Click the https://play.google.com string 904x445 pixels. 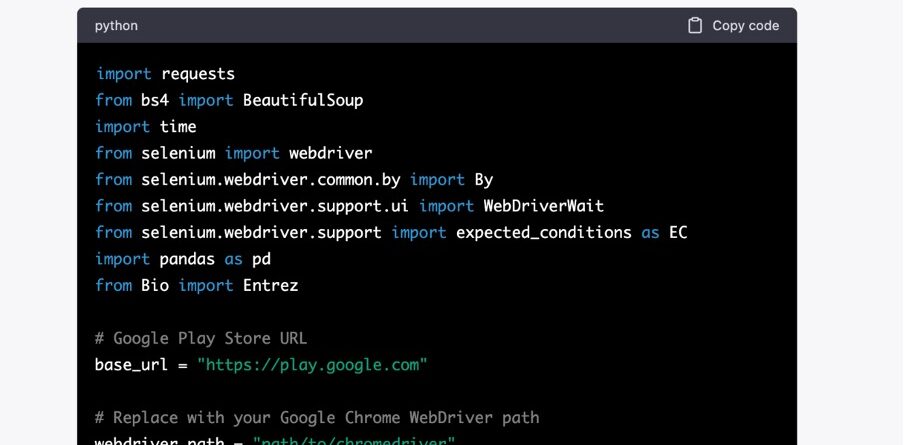click(312, 365)
